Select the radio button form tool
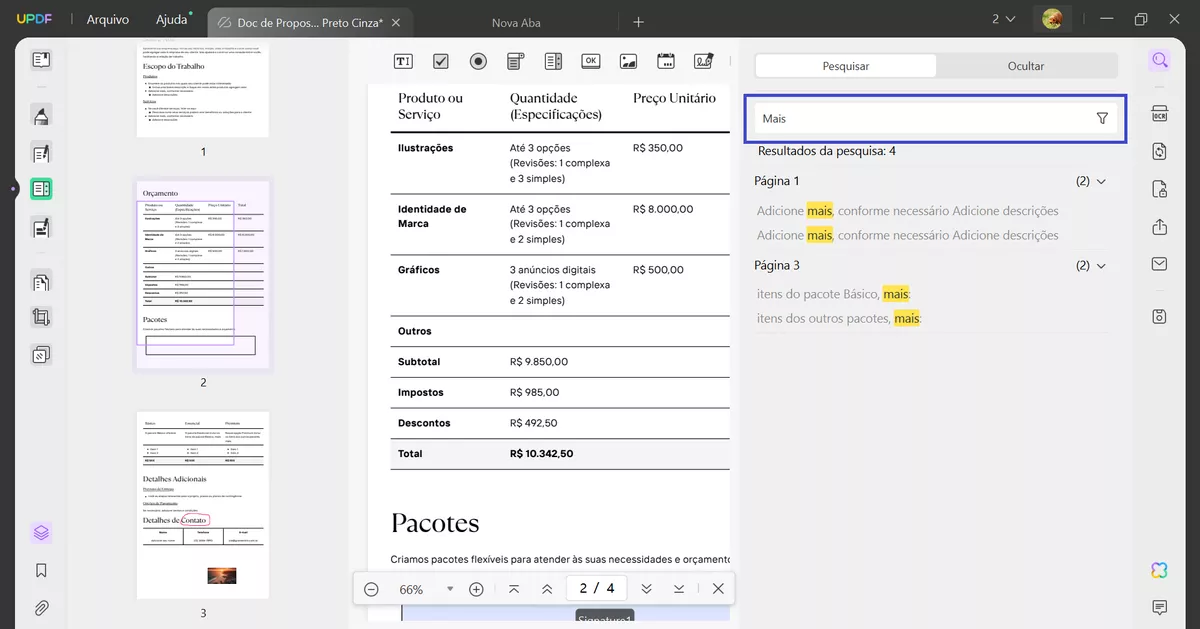This screenshot has height=629, width=1200. (478, 60)
